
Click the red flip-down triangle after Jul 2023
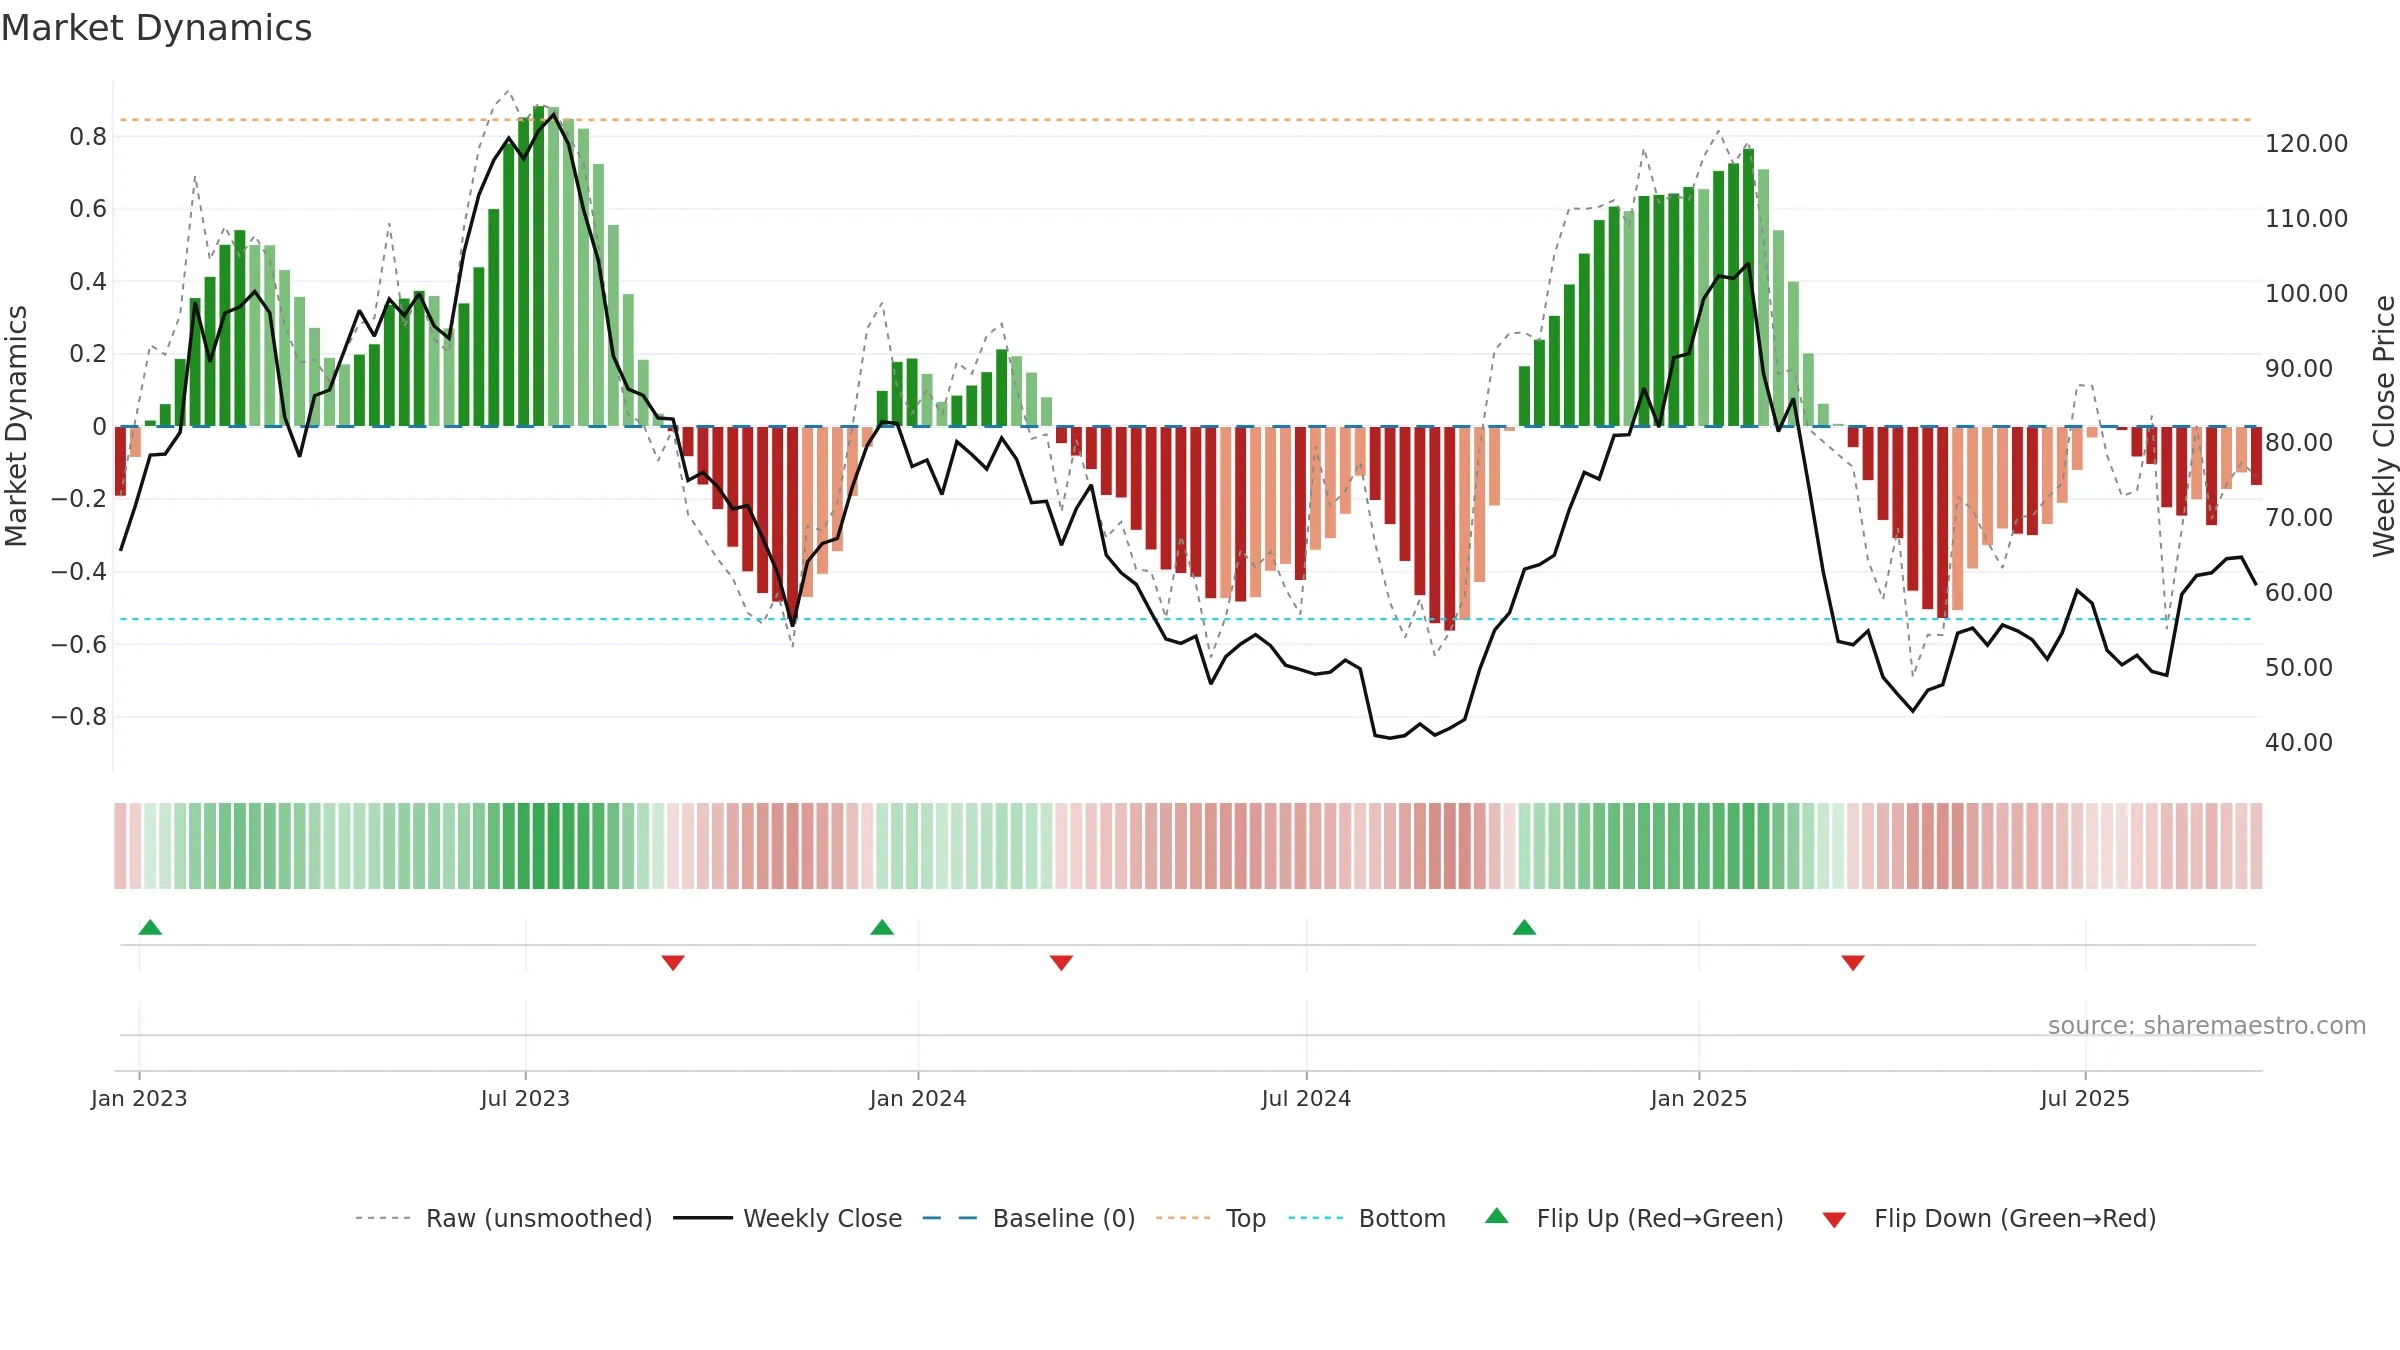click(673, 962)
